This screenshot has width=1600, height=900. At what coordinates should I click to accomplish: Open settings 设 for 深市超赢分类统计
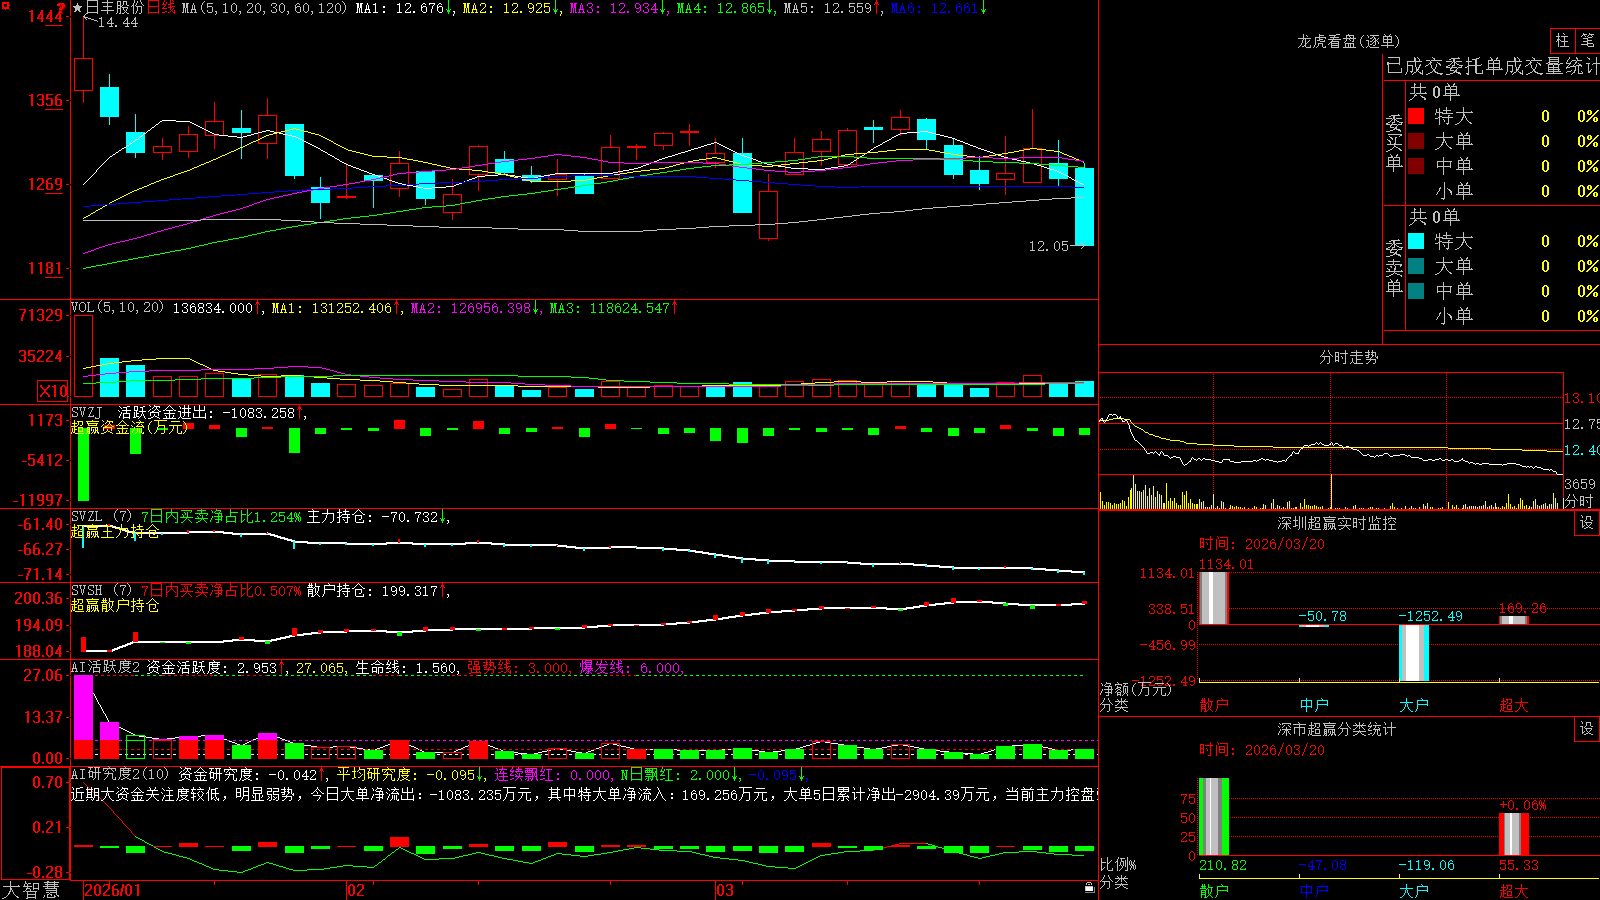(1587, 729)
